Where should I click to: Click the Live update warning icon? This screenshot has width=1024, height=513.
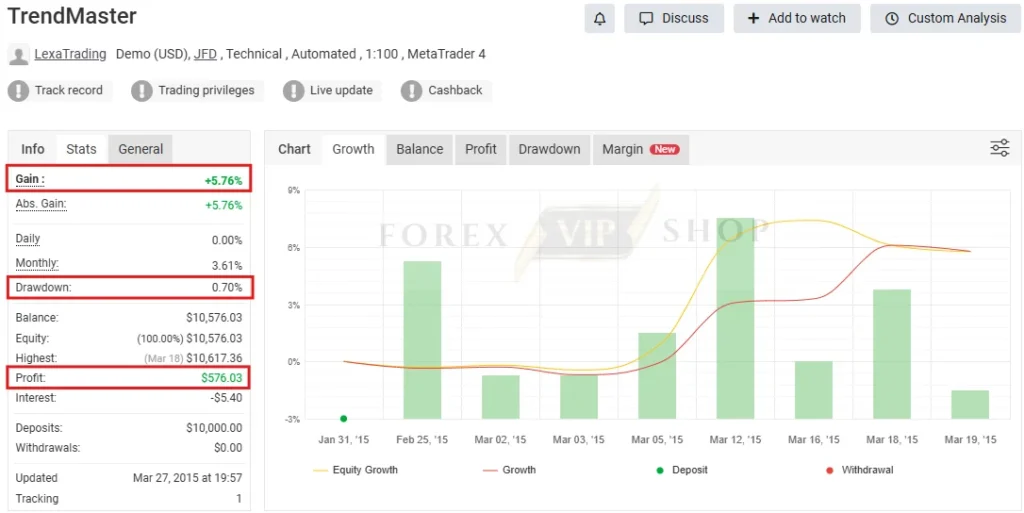pyautogui.click(x=294, y=91)
